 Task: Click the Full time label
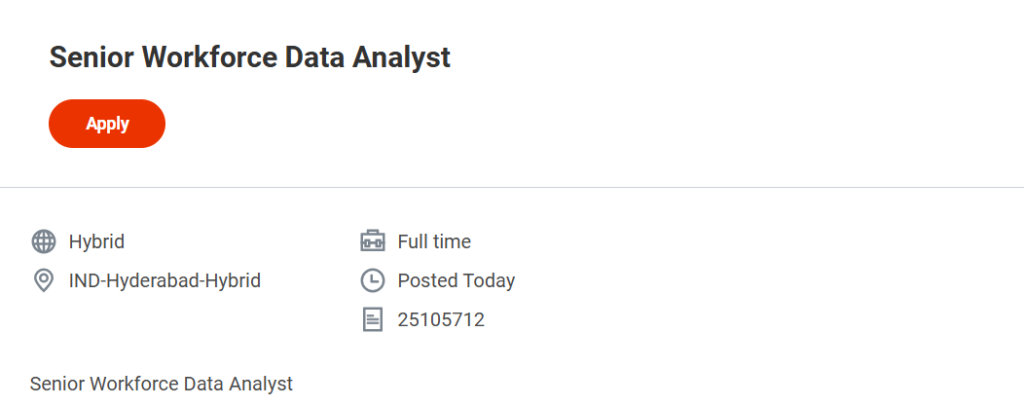pos(434,241)
